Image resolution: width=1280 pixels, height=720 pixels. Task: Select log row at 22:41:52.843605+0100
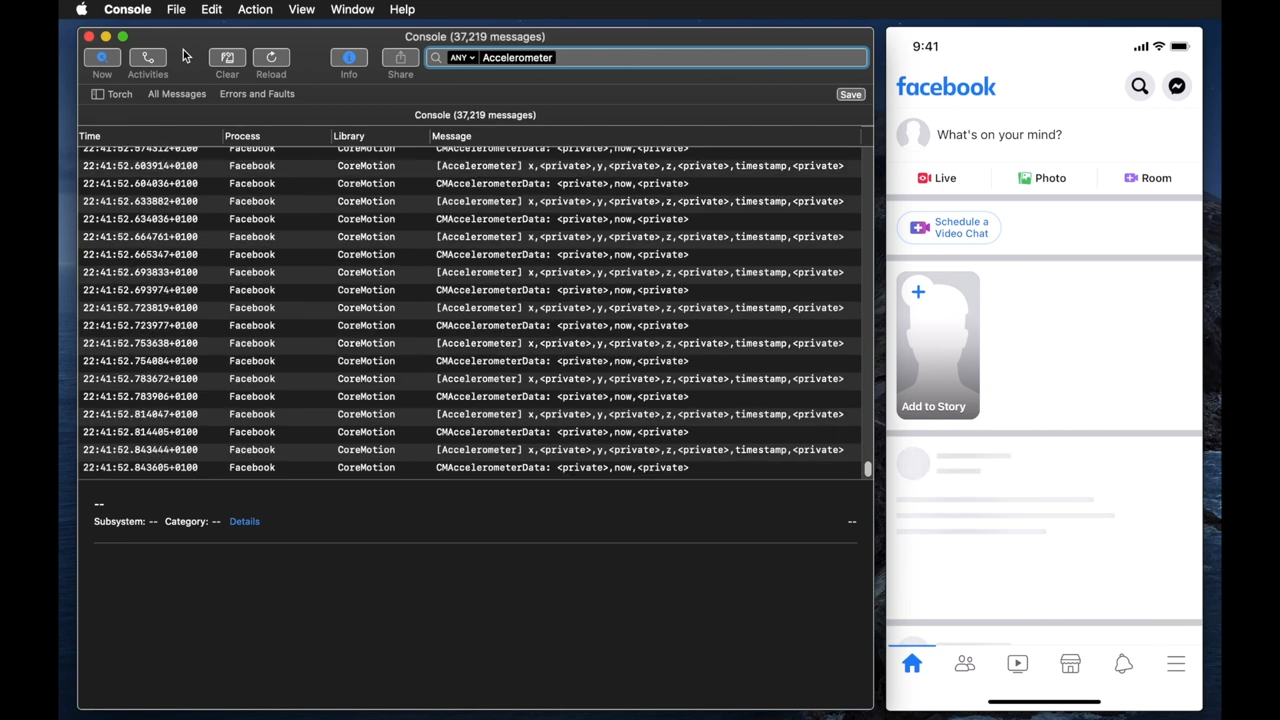[471, 468]
